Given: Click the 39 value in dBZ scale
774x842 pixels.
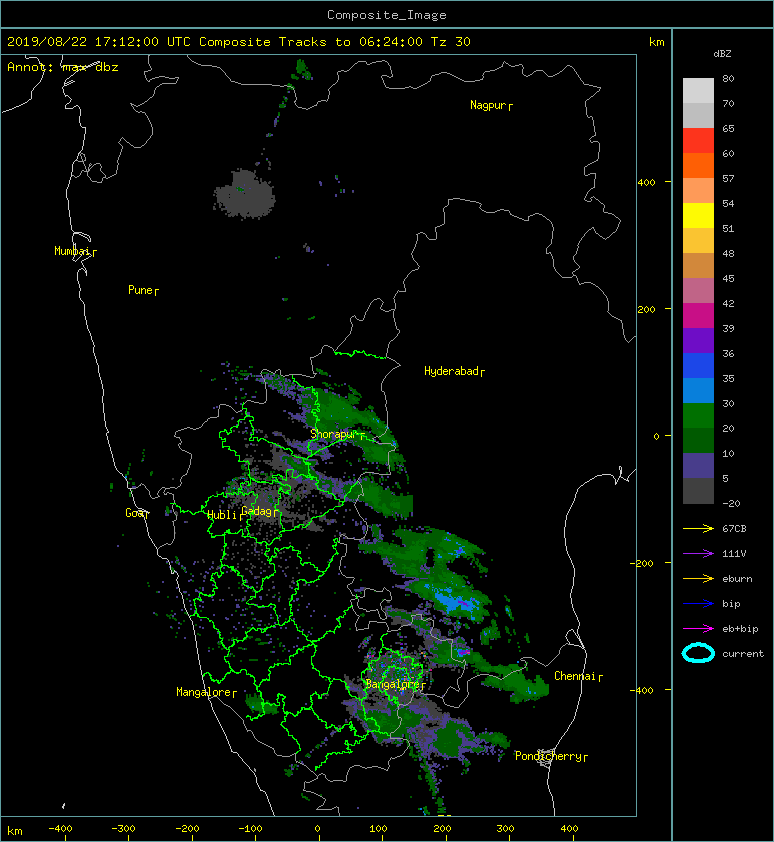Looking at the screenshot, I should click(728, 328).
